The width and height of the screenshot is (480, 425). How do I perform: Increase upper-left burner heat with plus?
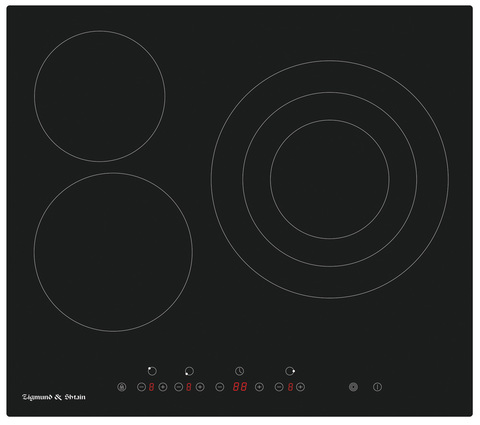coord(163,387)
